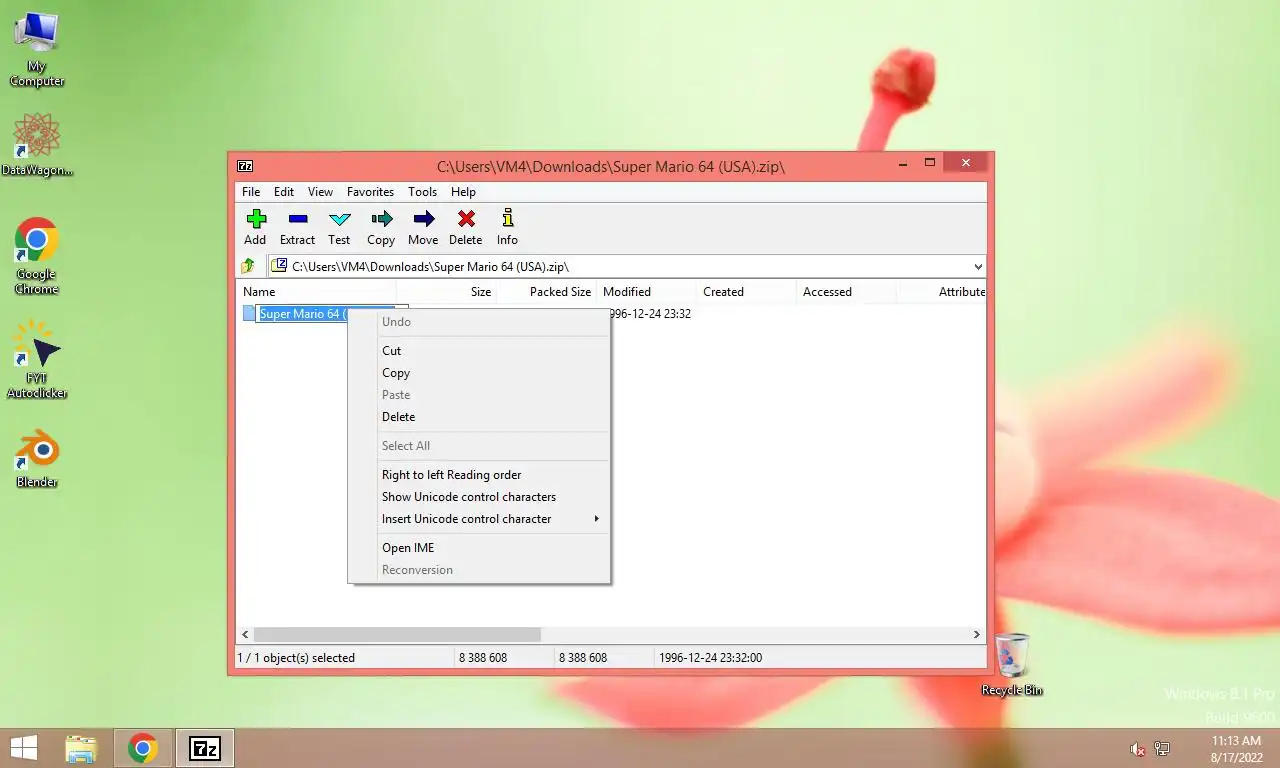Open the View menu
The width and height of the screenshot is (1280, 768).
pos(320,192)
